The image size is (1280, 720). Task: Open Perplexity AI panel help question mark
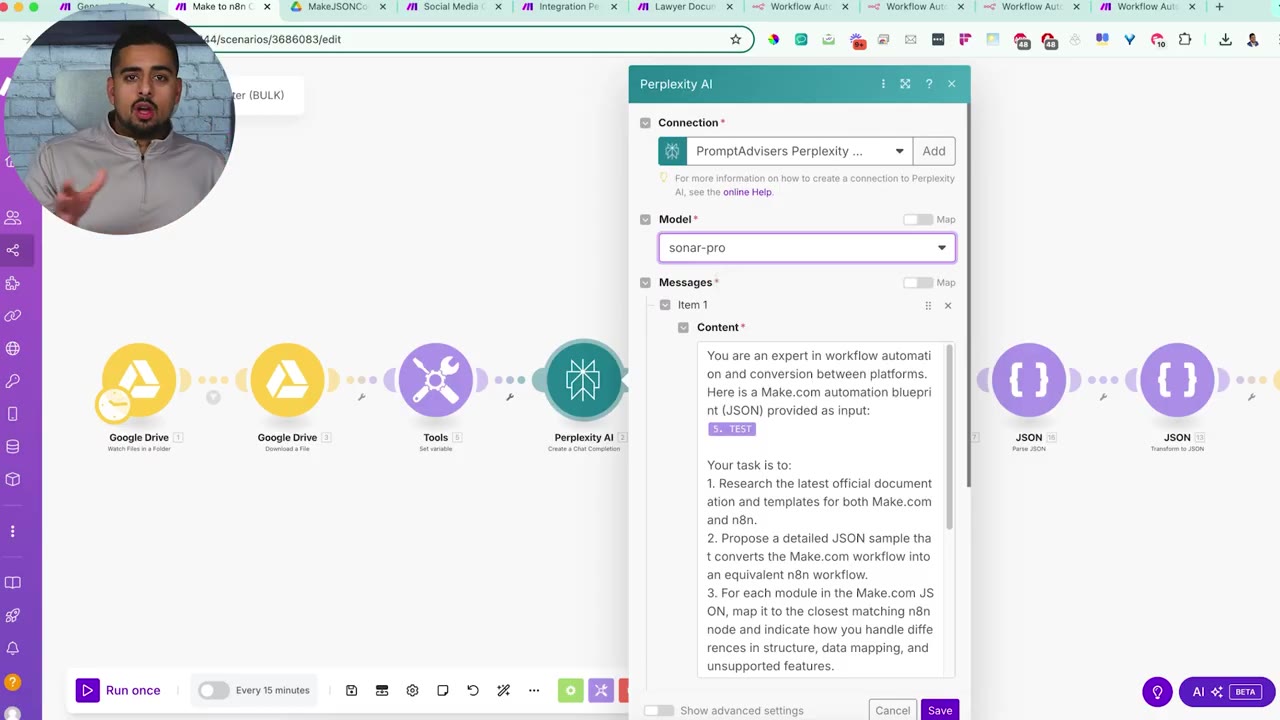(929, 84)
